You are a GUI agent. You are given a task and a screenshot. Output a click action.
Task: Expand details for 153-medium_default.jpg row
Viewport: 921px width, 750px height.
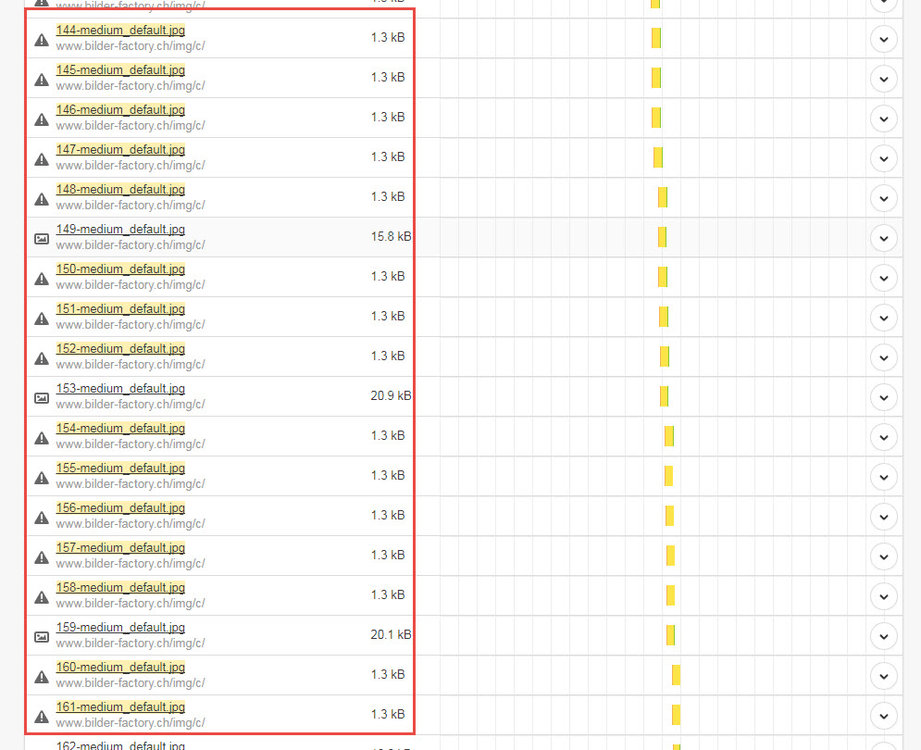[x=883, y=398]
